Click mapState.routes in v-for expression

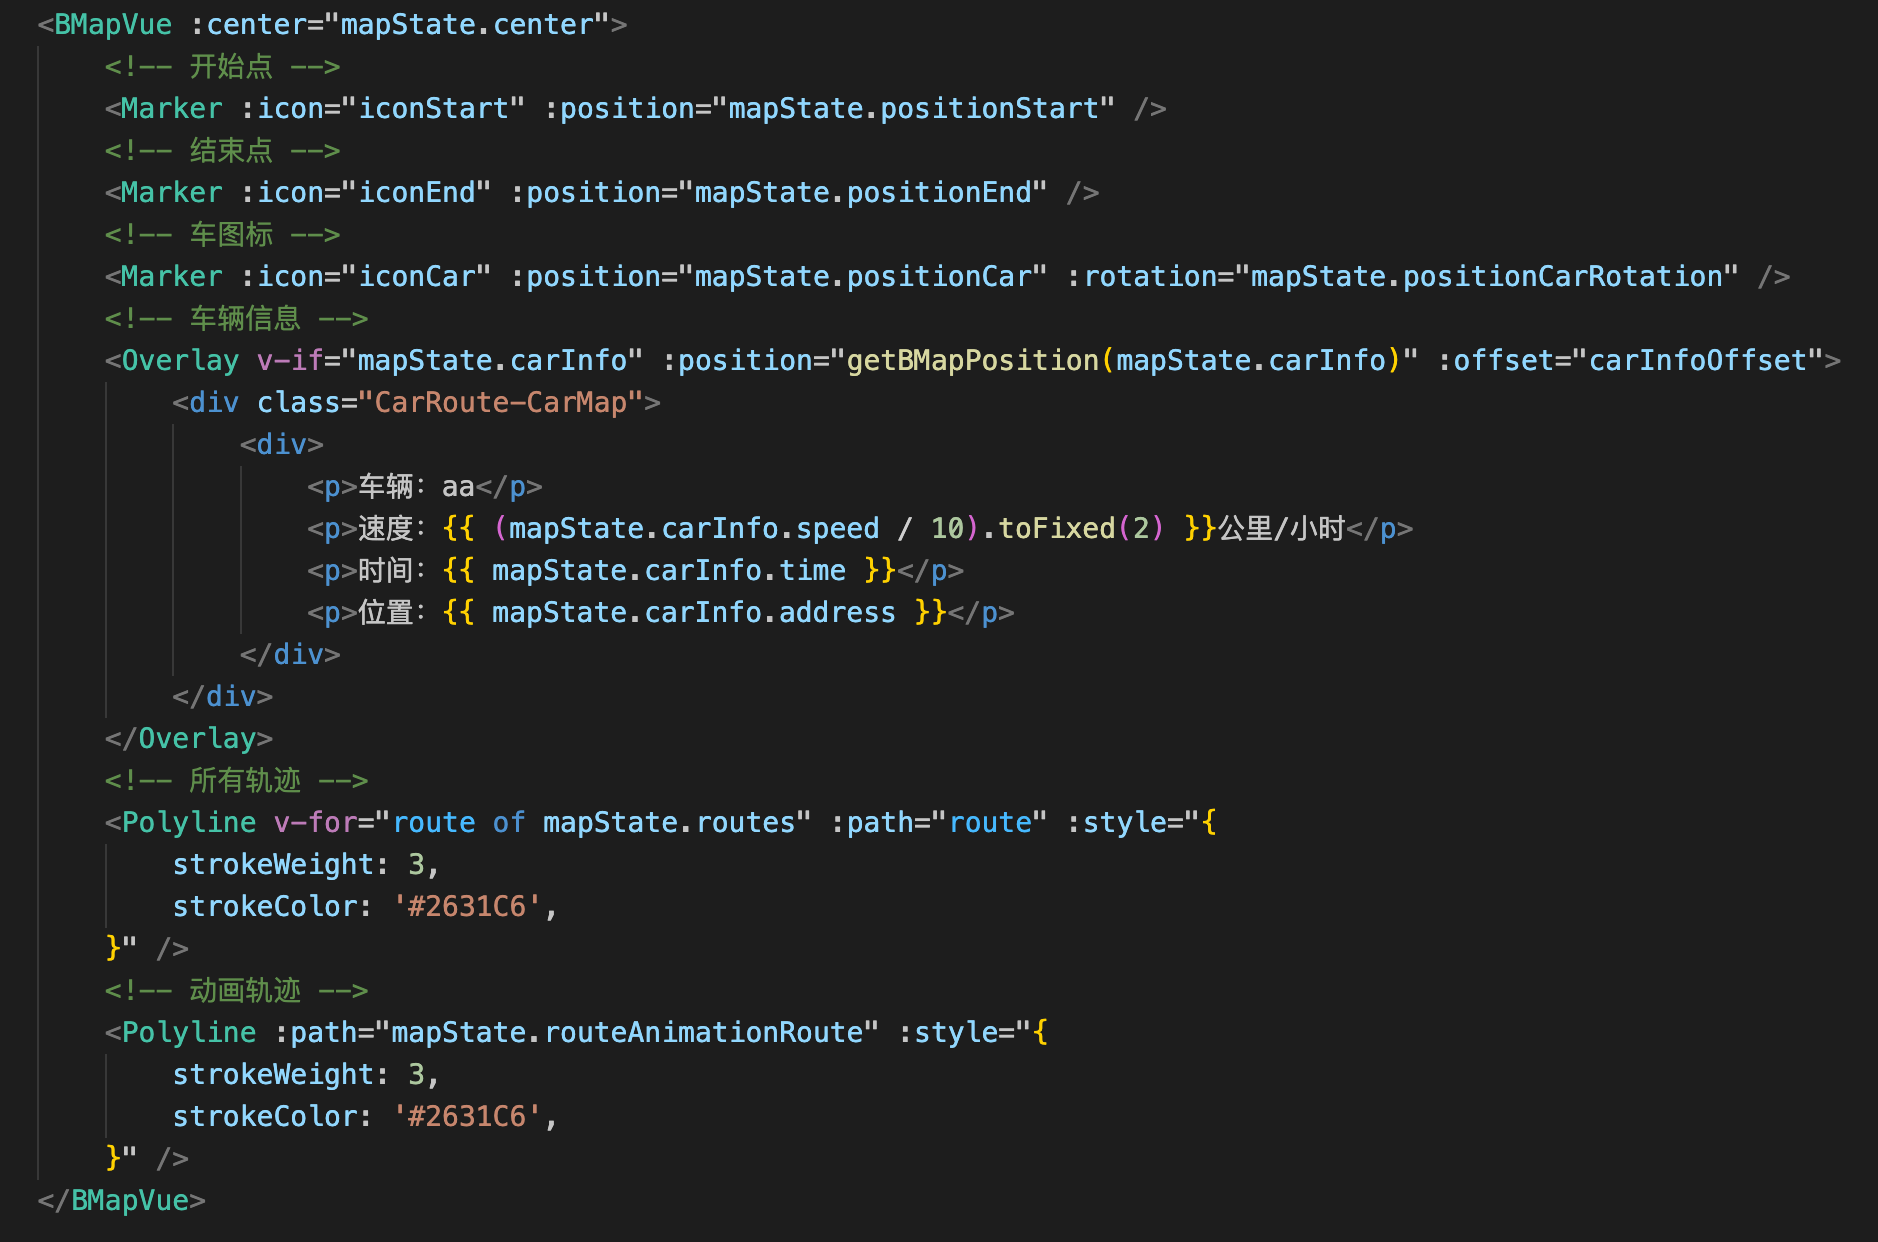pos(669,822)
